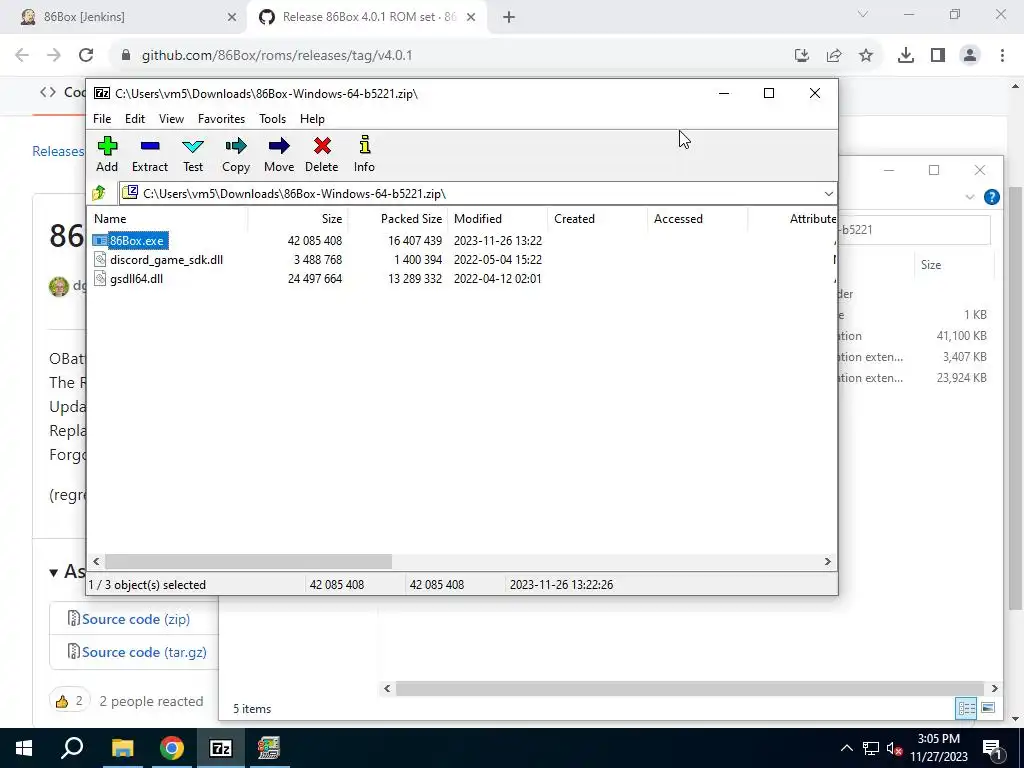Open Chrome three-dot menu
The height and width of the screenshot is (768, 1024).
click(x=1002, y=55)
